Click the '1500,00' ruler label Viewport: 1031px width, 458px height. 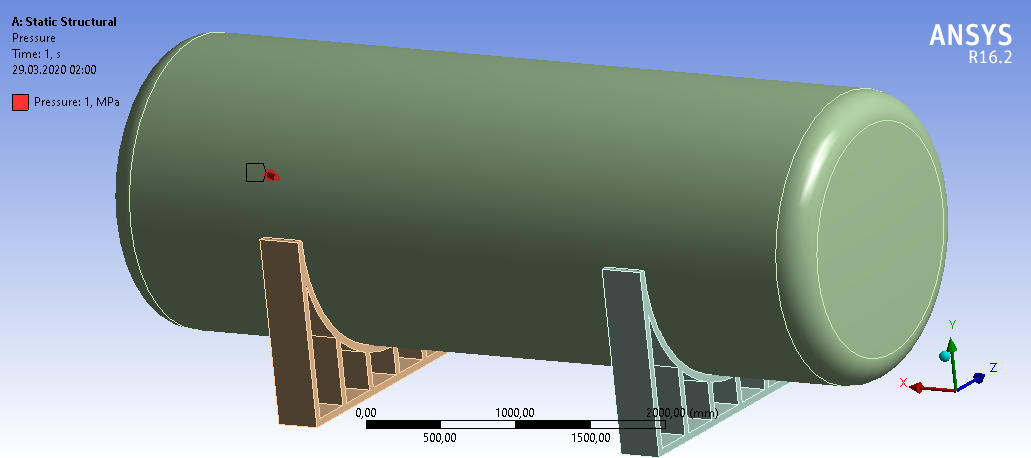[x=590, y=438]
